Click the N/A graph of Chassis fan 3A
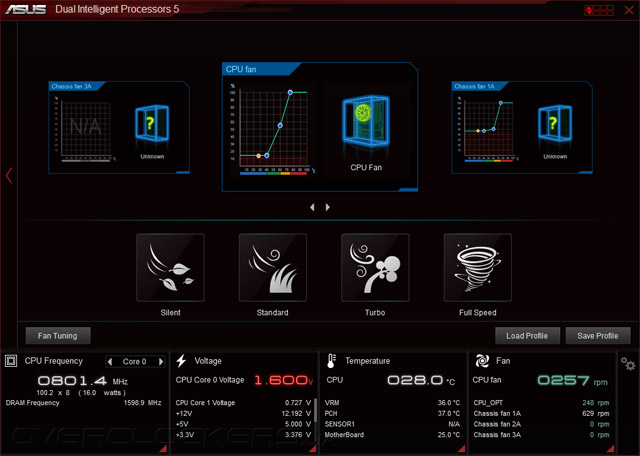 click(x=86, y=129)
